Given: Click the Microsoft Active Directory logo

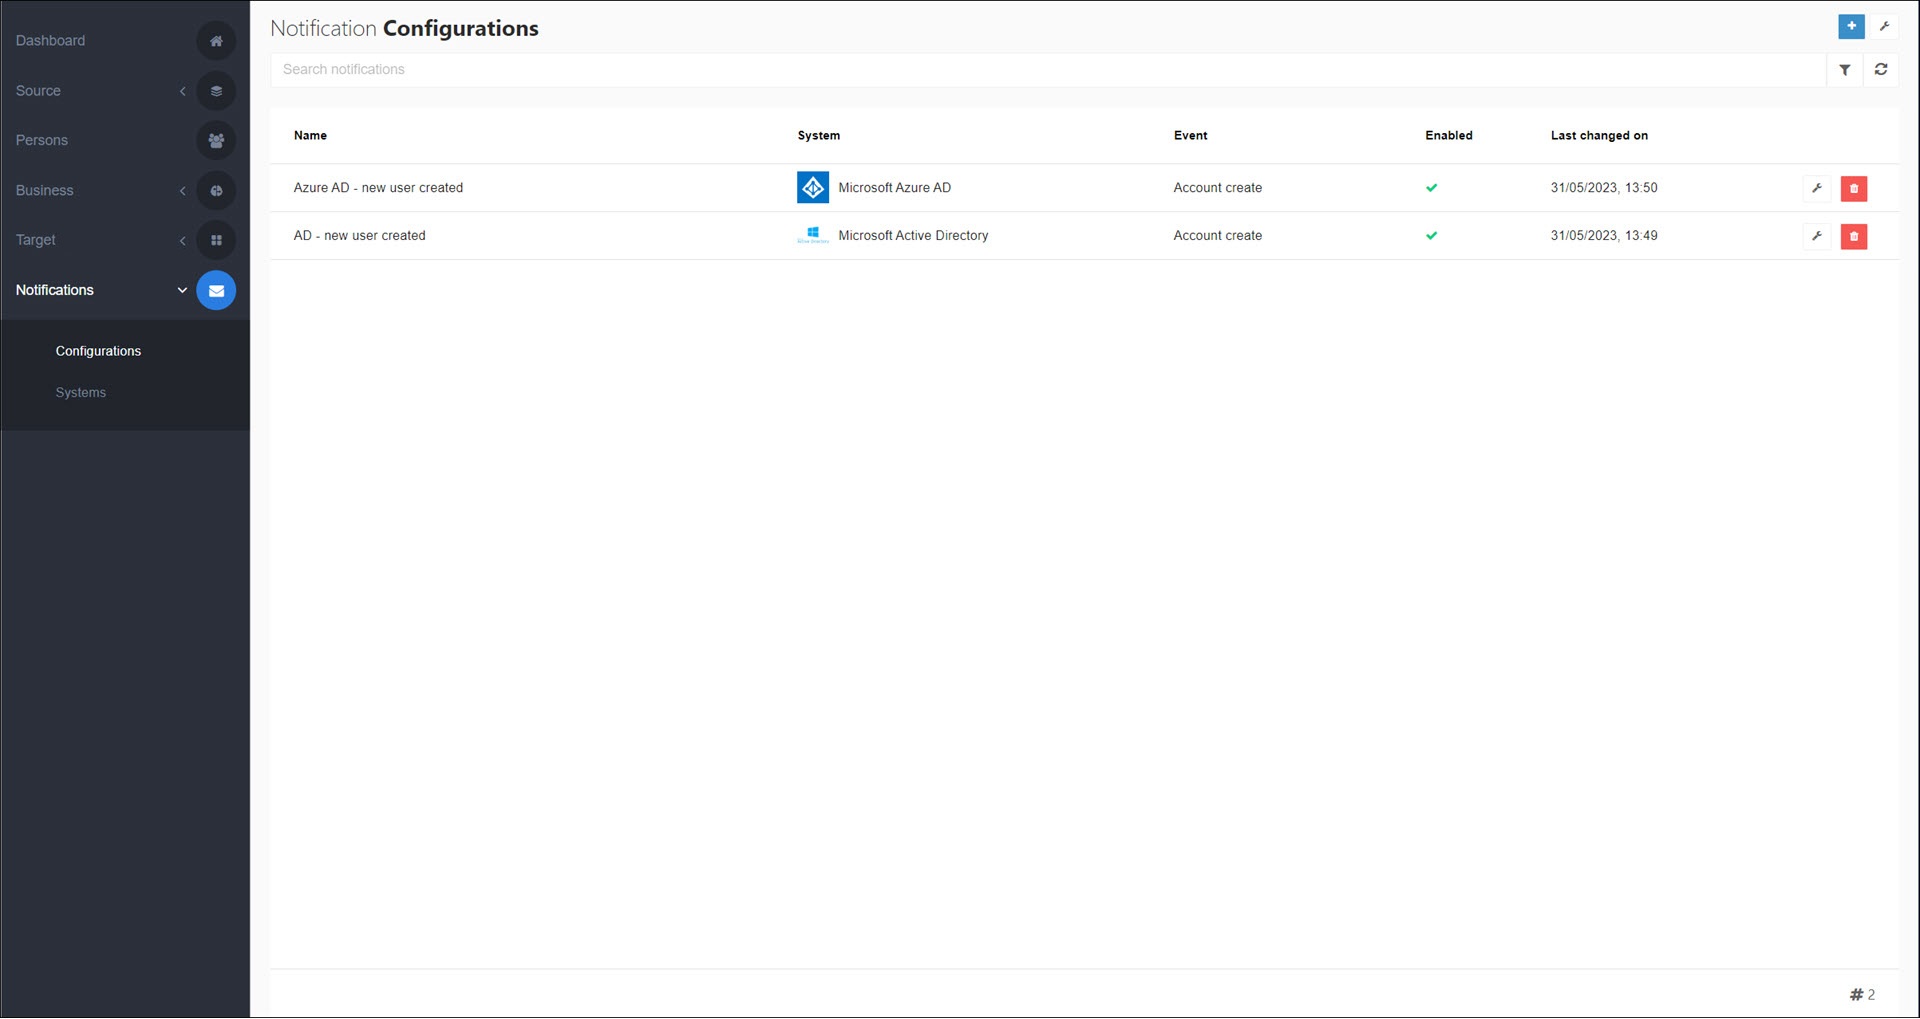Looking at the screenshot, I should click(x=813, y=236).
